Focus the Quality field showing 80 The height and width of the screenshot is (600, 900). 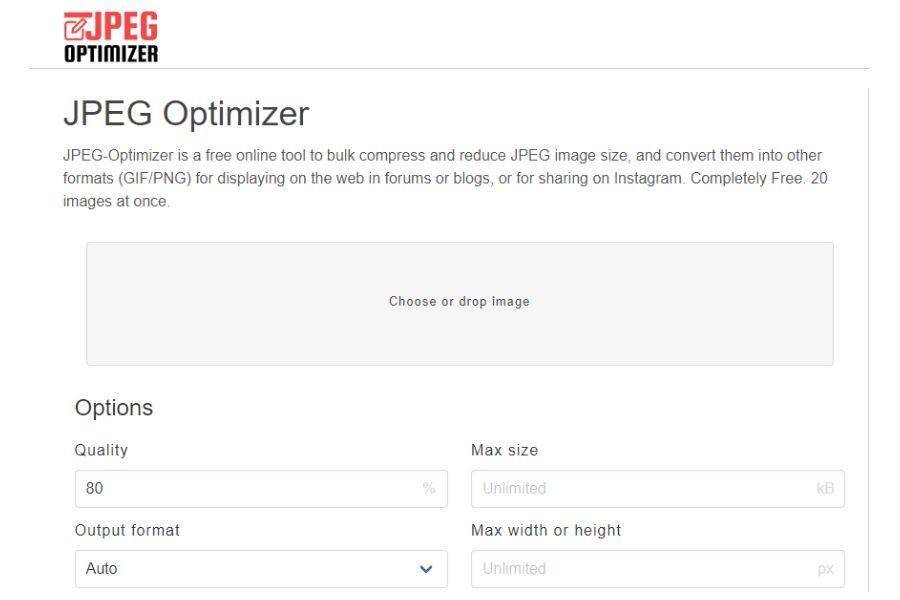[261, 489]
